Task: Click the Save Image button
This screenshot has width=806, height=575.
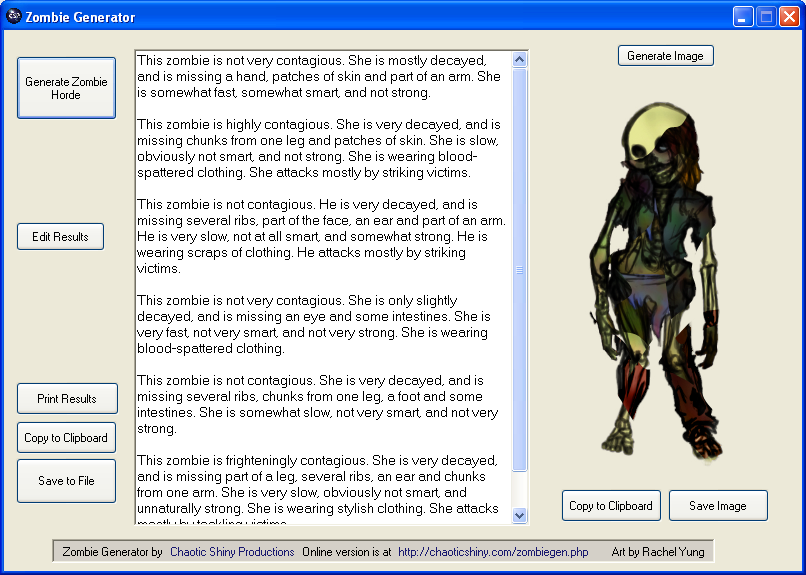Action: [718, 506]
